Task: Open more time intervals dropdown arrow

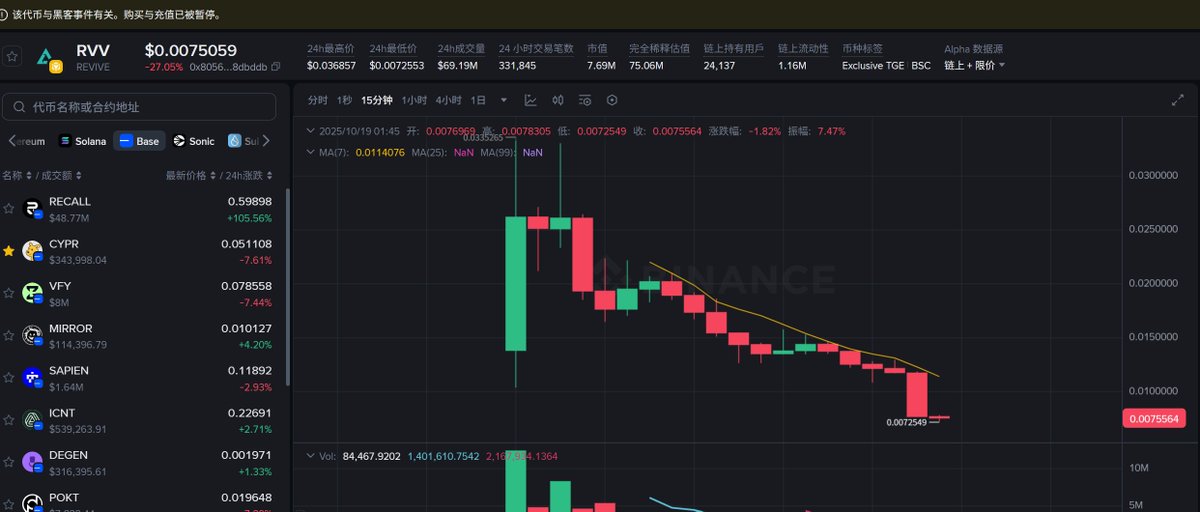Action: coord(504,100)
